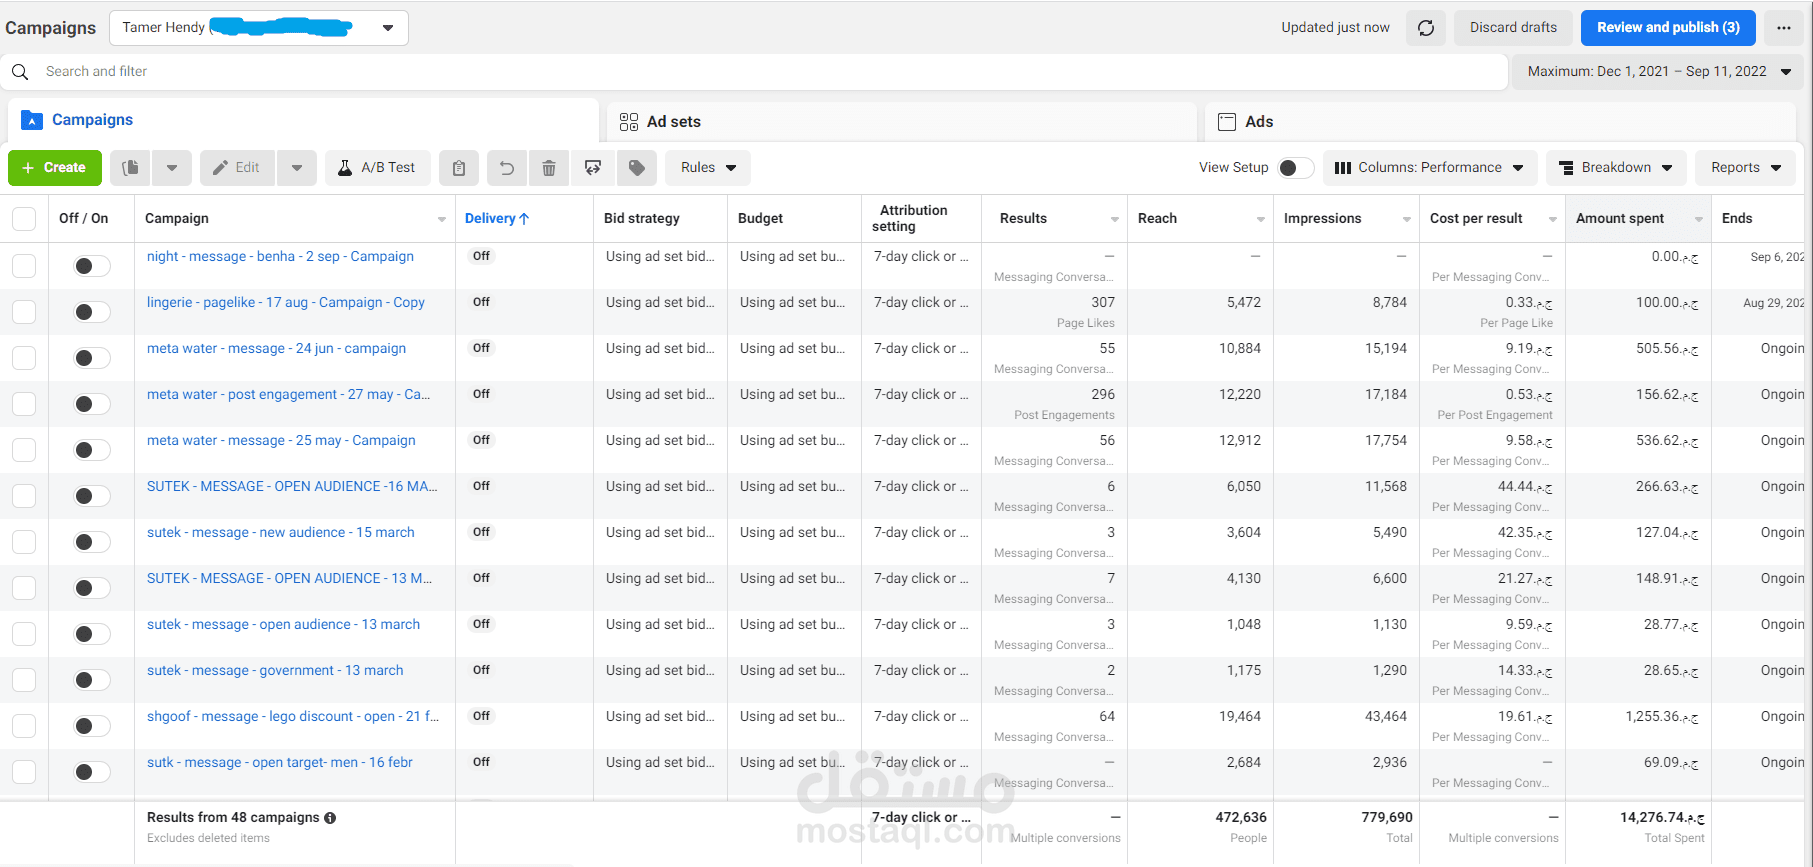This screenshot has width=1813, height=867.
Task: Check the box for meta water - message - 24 jun
Action: [24, 358]
